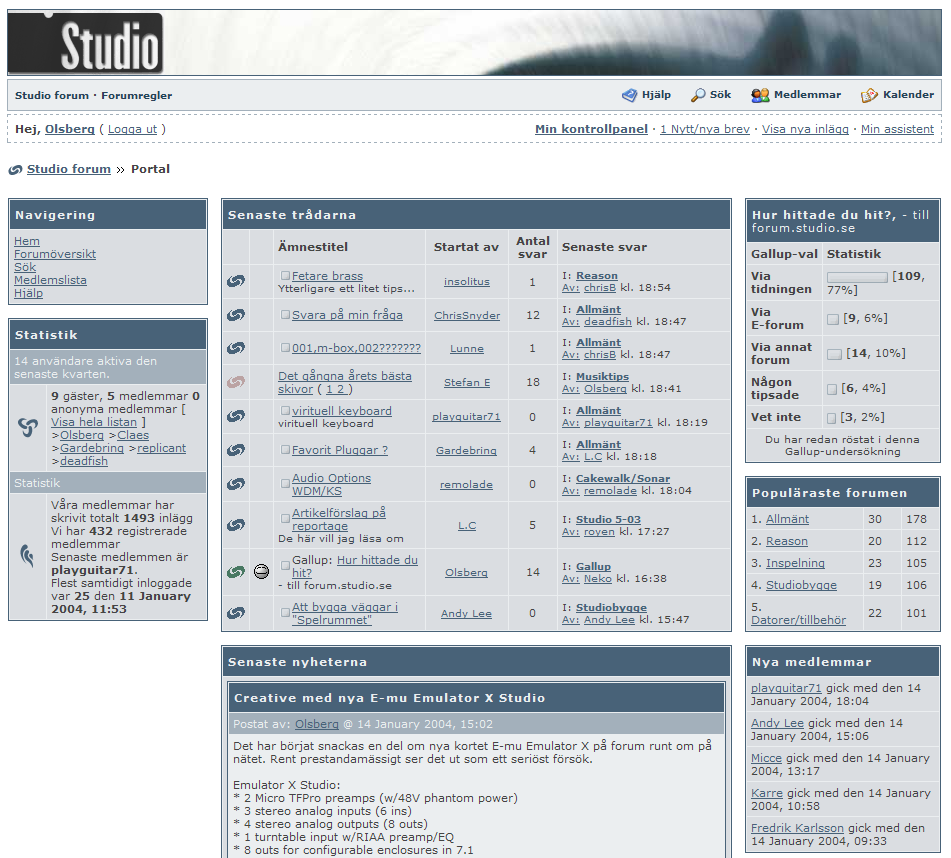
Task: Click the swirl icon beside Studio forum breadcrumb
Action: click(x=15, y=170)
